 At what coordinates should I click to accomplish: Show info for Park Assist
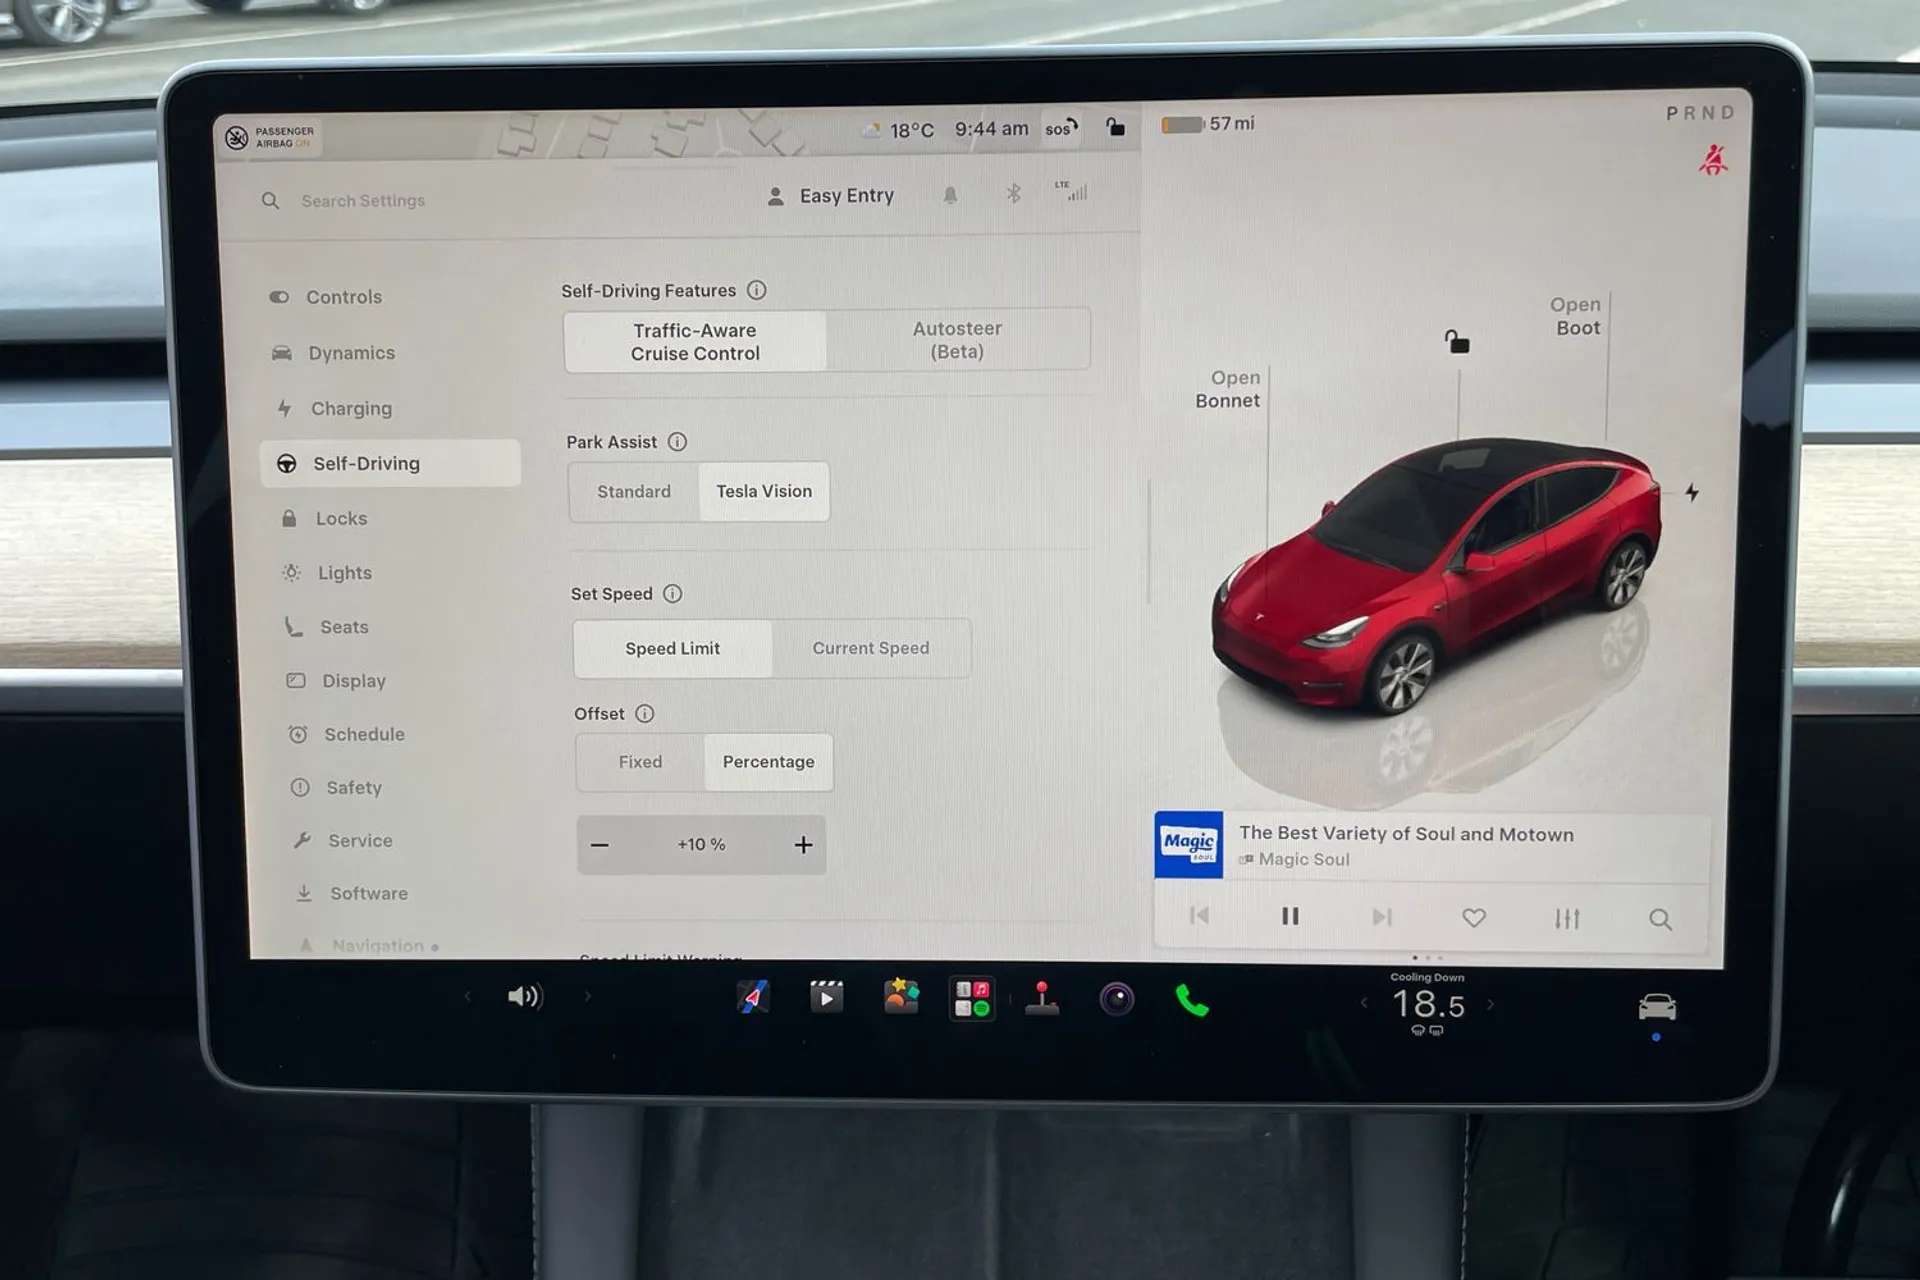tap(677, 441)
